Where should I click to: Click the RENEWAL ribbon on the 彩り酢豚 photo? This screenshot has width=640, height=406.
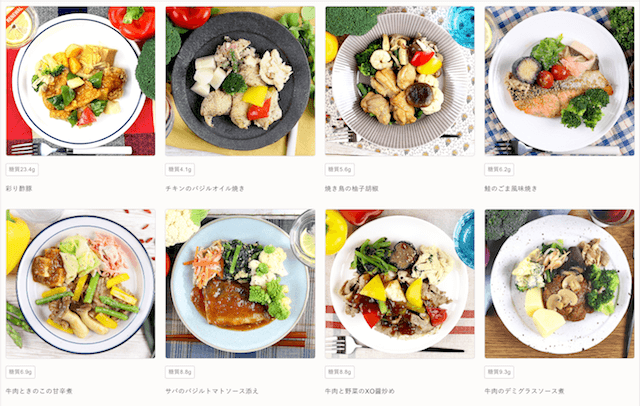click(16, 16)
